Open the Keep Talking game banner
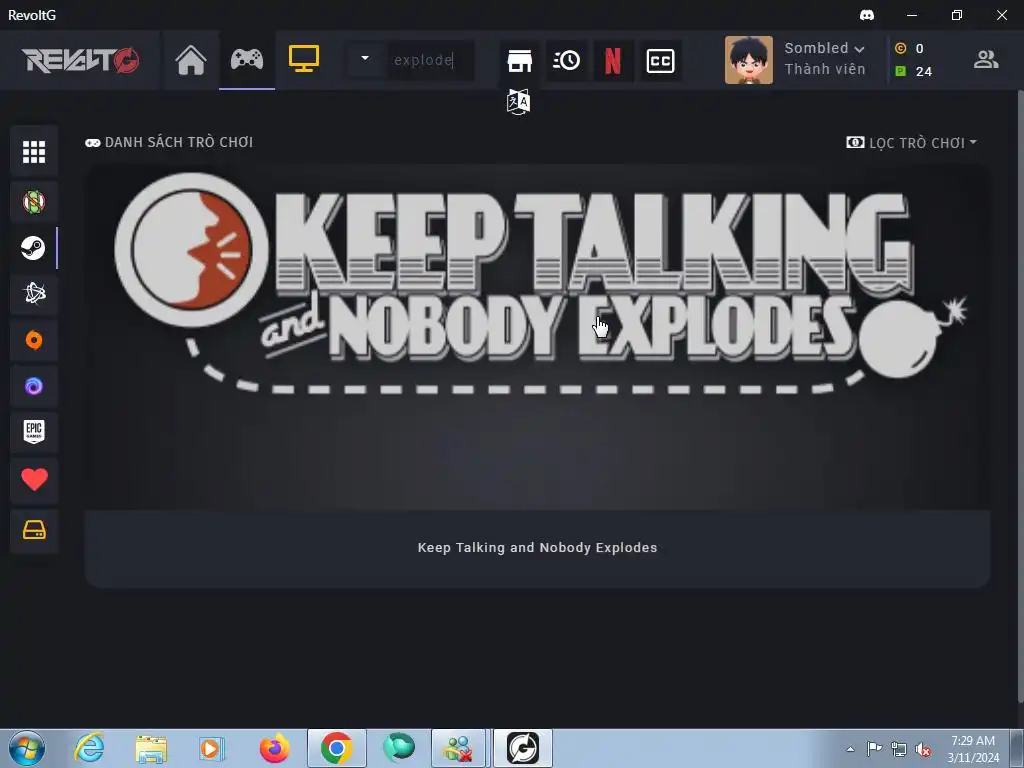Viewport: 1024px width, 768px height. 537,337
